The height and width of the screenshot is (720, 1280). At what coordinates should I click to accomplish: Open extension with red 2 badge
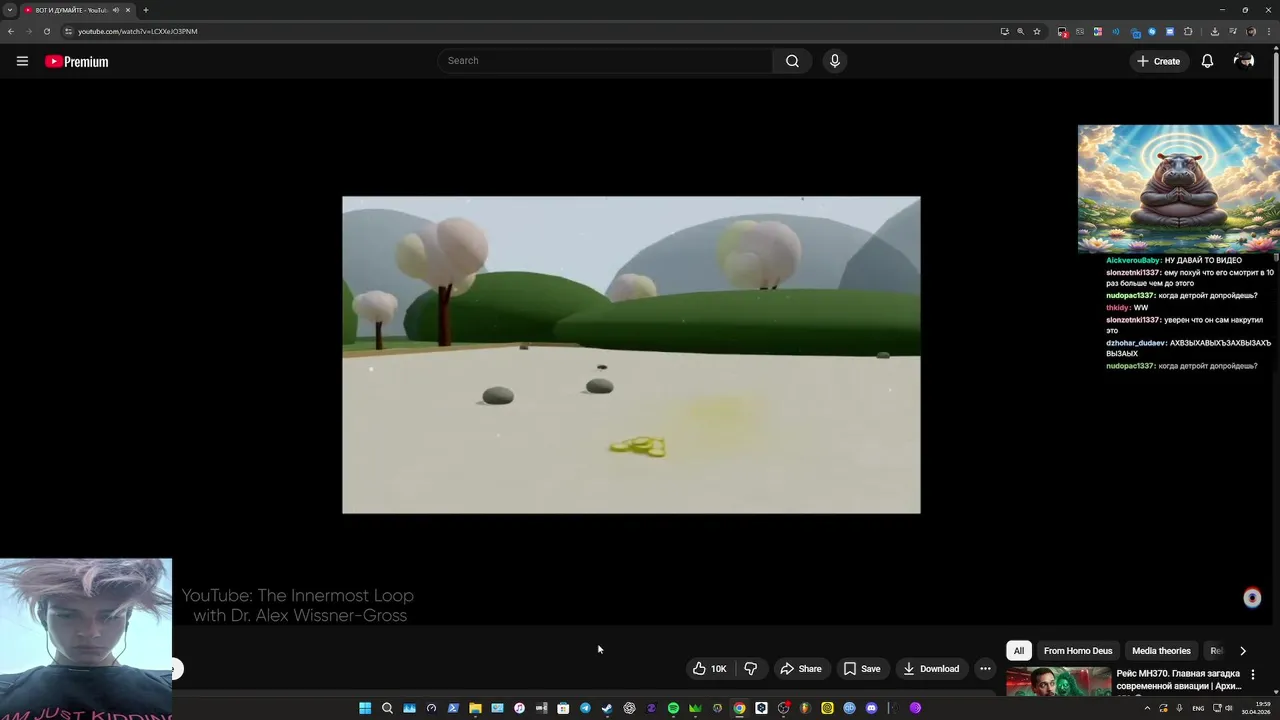[x=1062, y=31]
